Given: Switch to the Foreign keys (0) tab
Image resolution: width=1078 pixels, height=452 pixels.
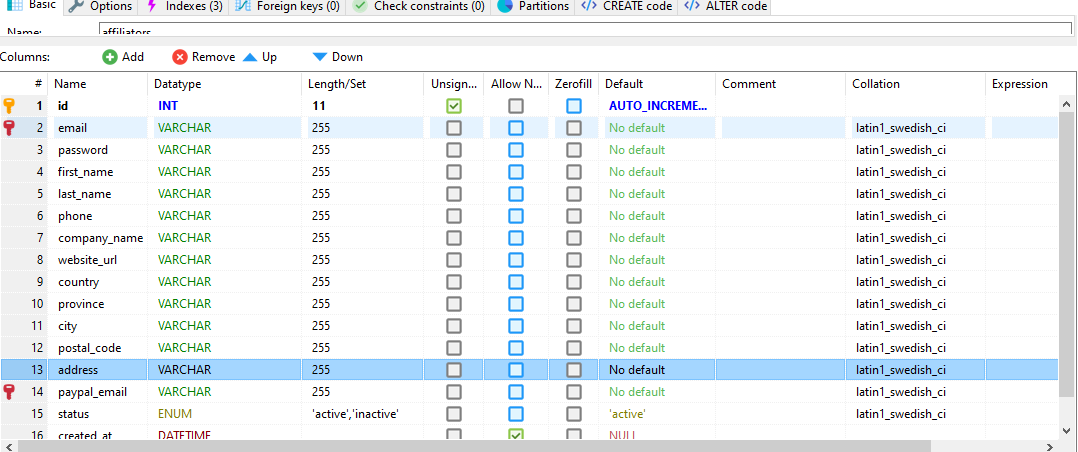Looking at the screenshot, I should click(x=288, y=6).
